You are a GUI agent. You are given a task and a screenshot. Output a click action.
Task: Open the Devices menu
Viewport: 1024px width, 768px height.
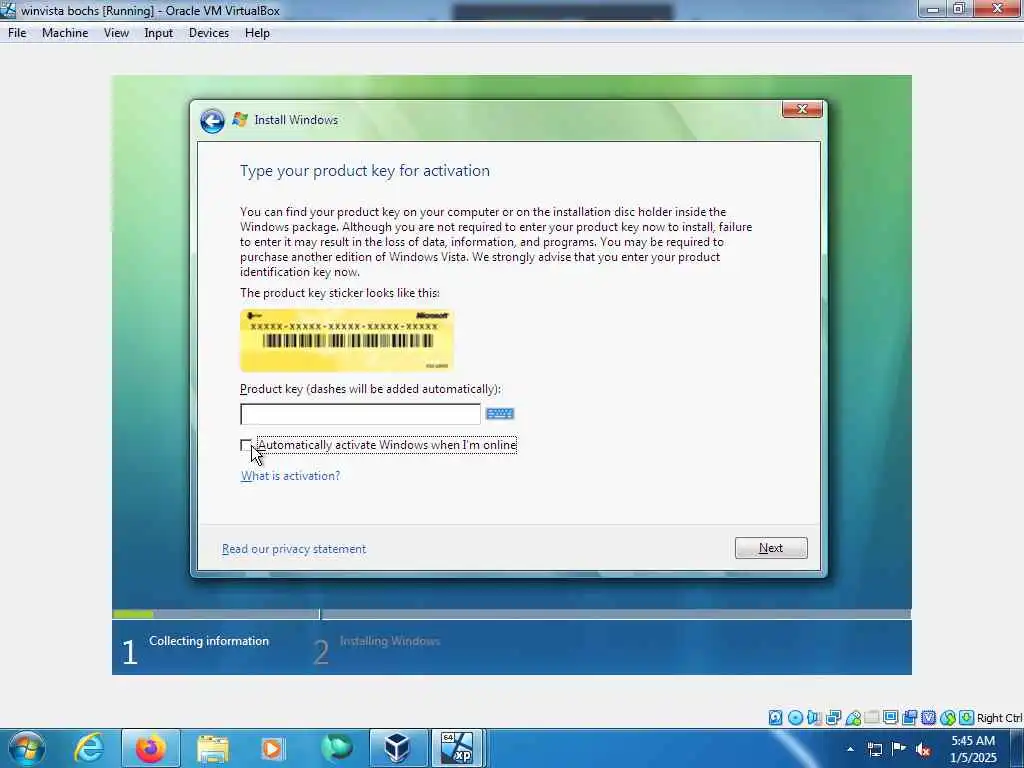click(x=209, y=33)
